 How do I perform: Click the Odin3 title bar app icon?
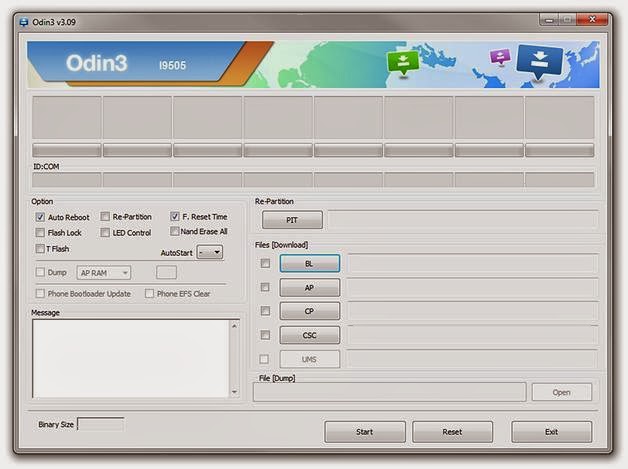(24, 22)
